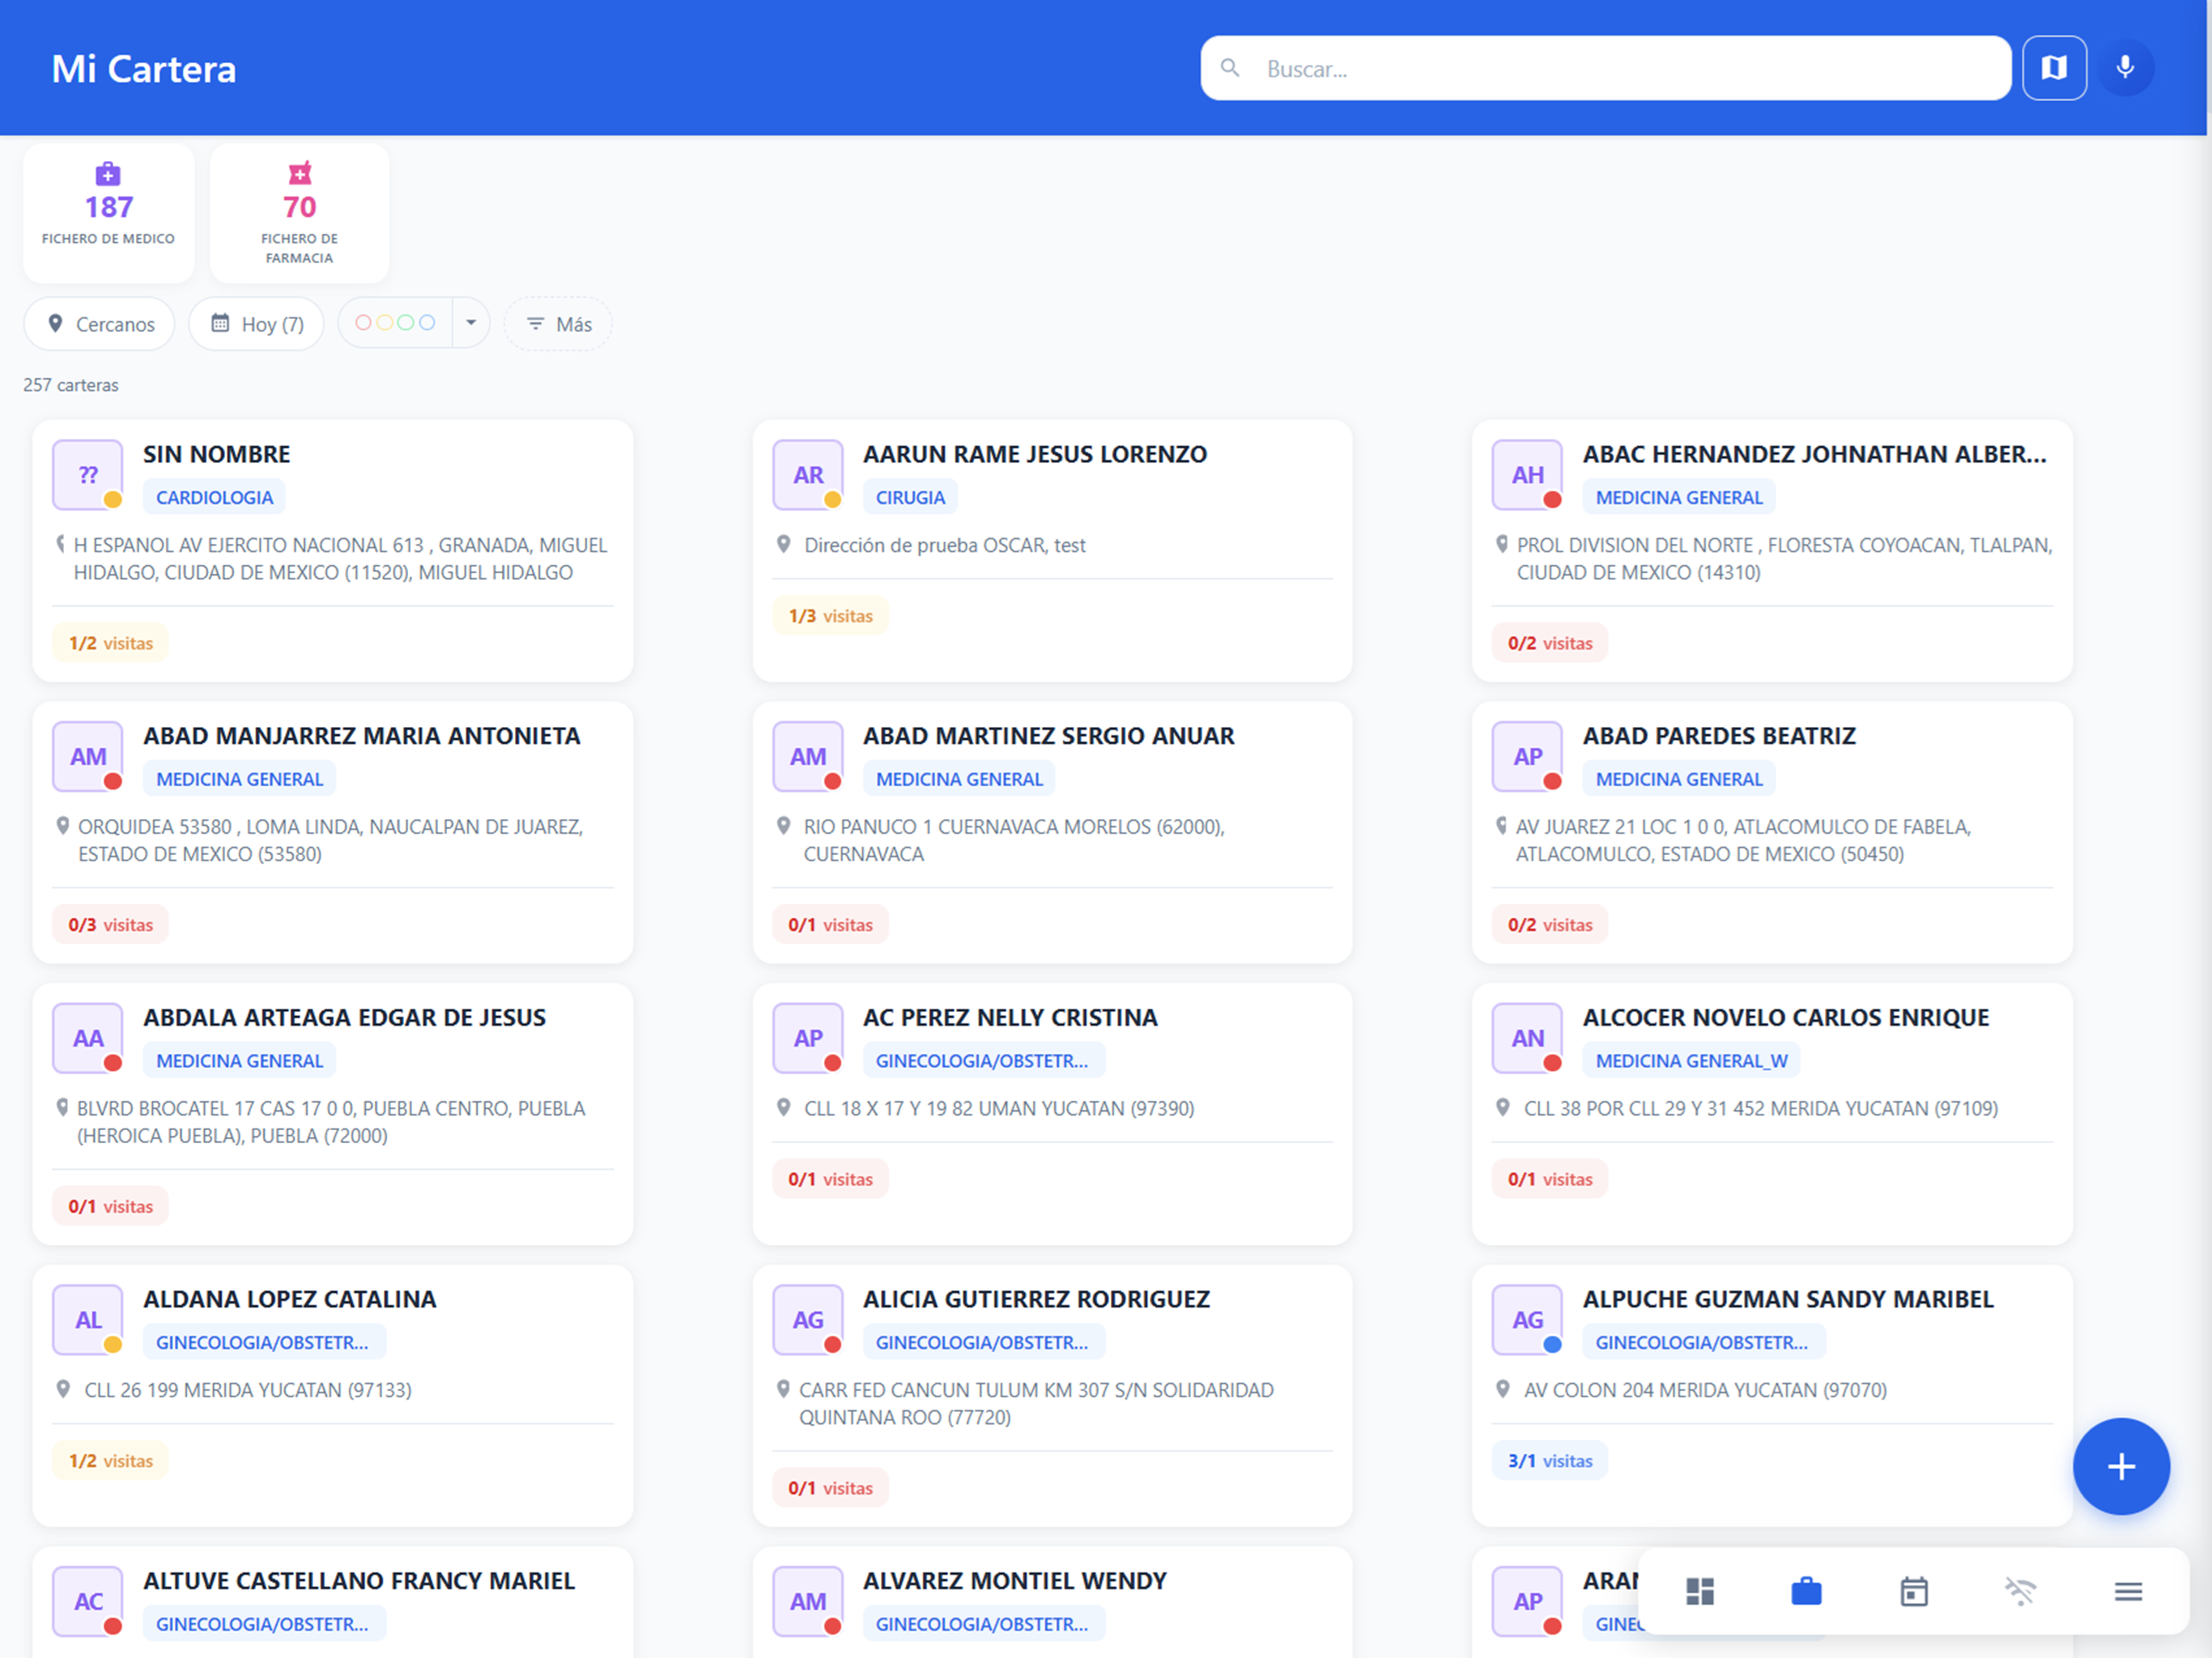
Task: Click location pin beside Dirección de prueba OSCAR
Action: (784, 544)
